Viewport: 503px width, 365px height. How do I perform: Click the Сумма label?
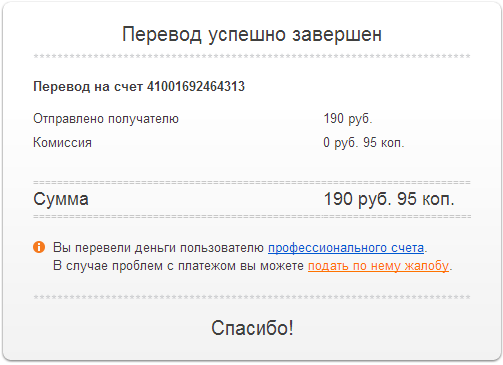click(61, 199)
